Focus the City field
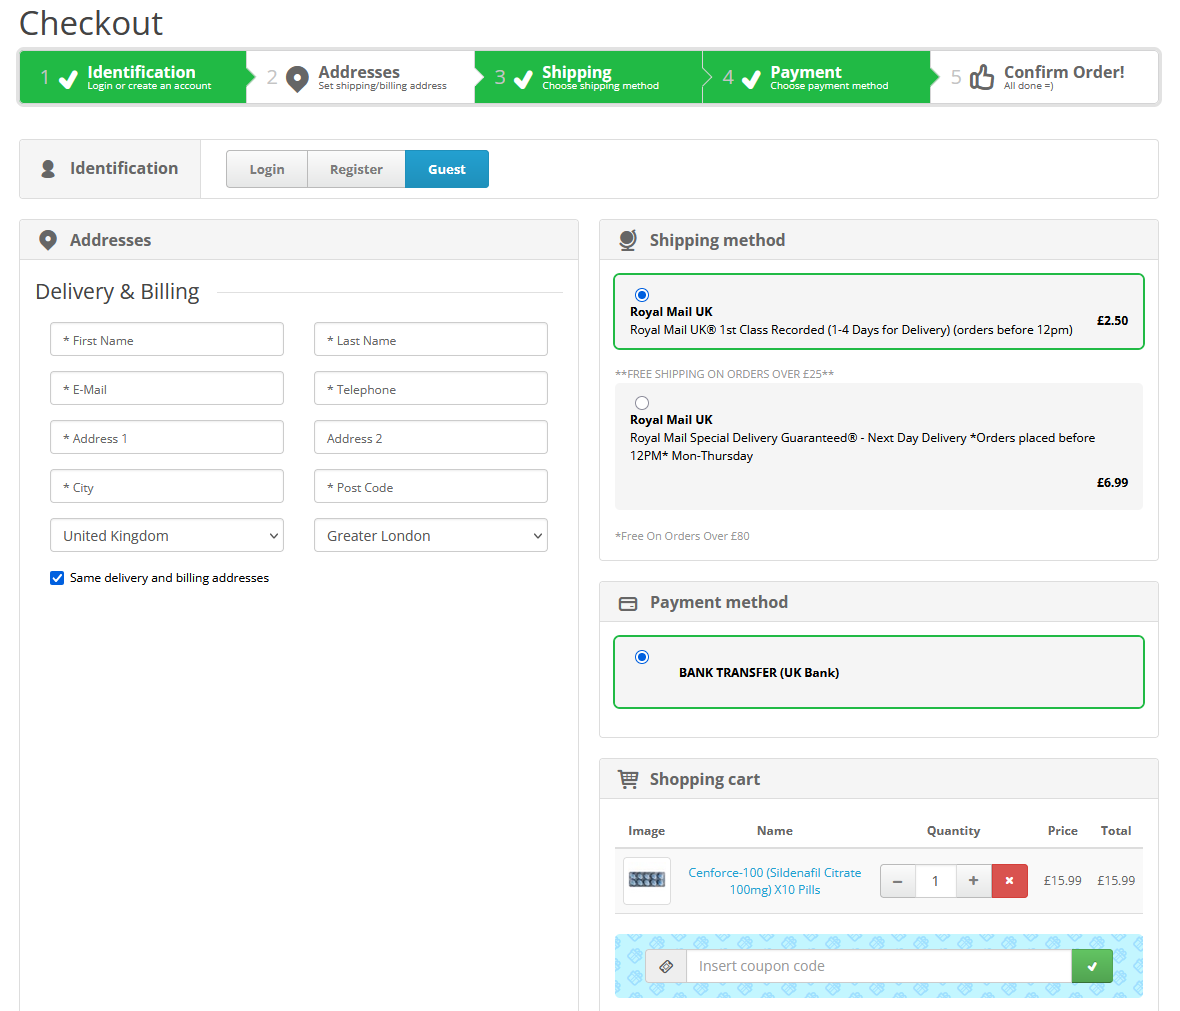 click(x=167, y=486)
